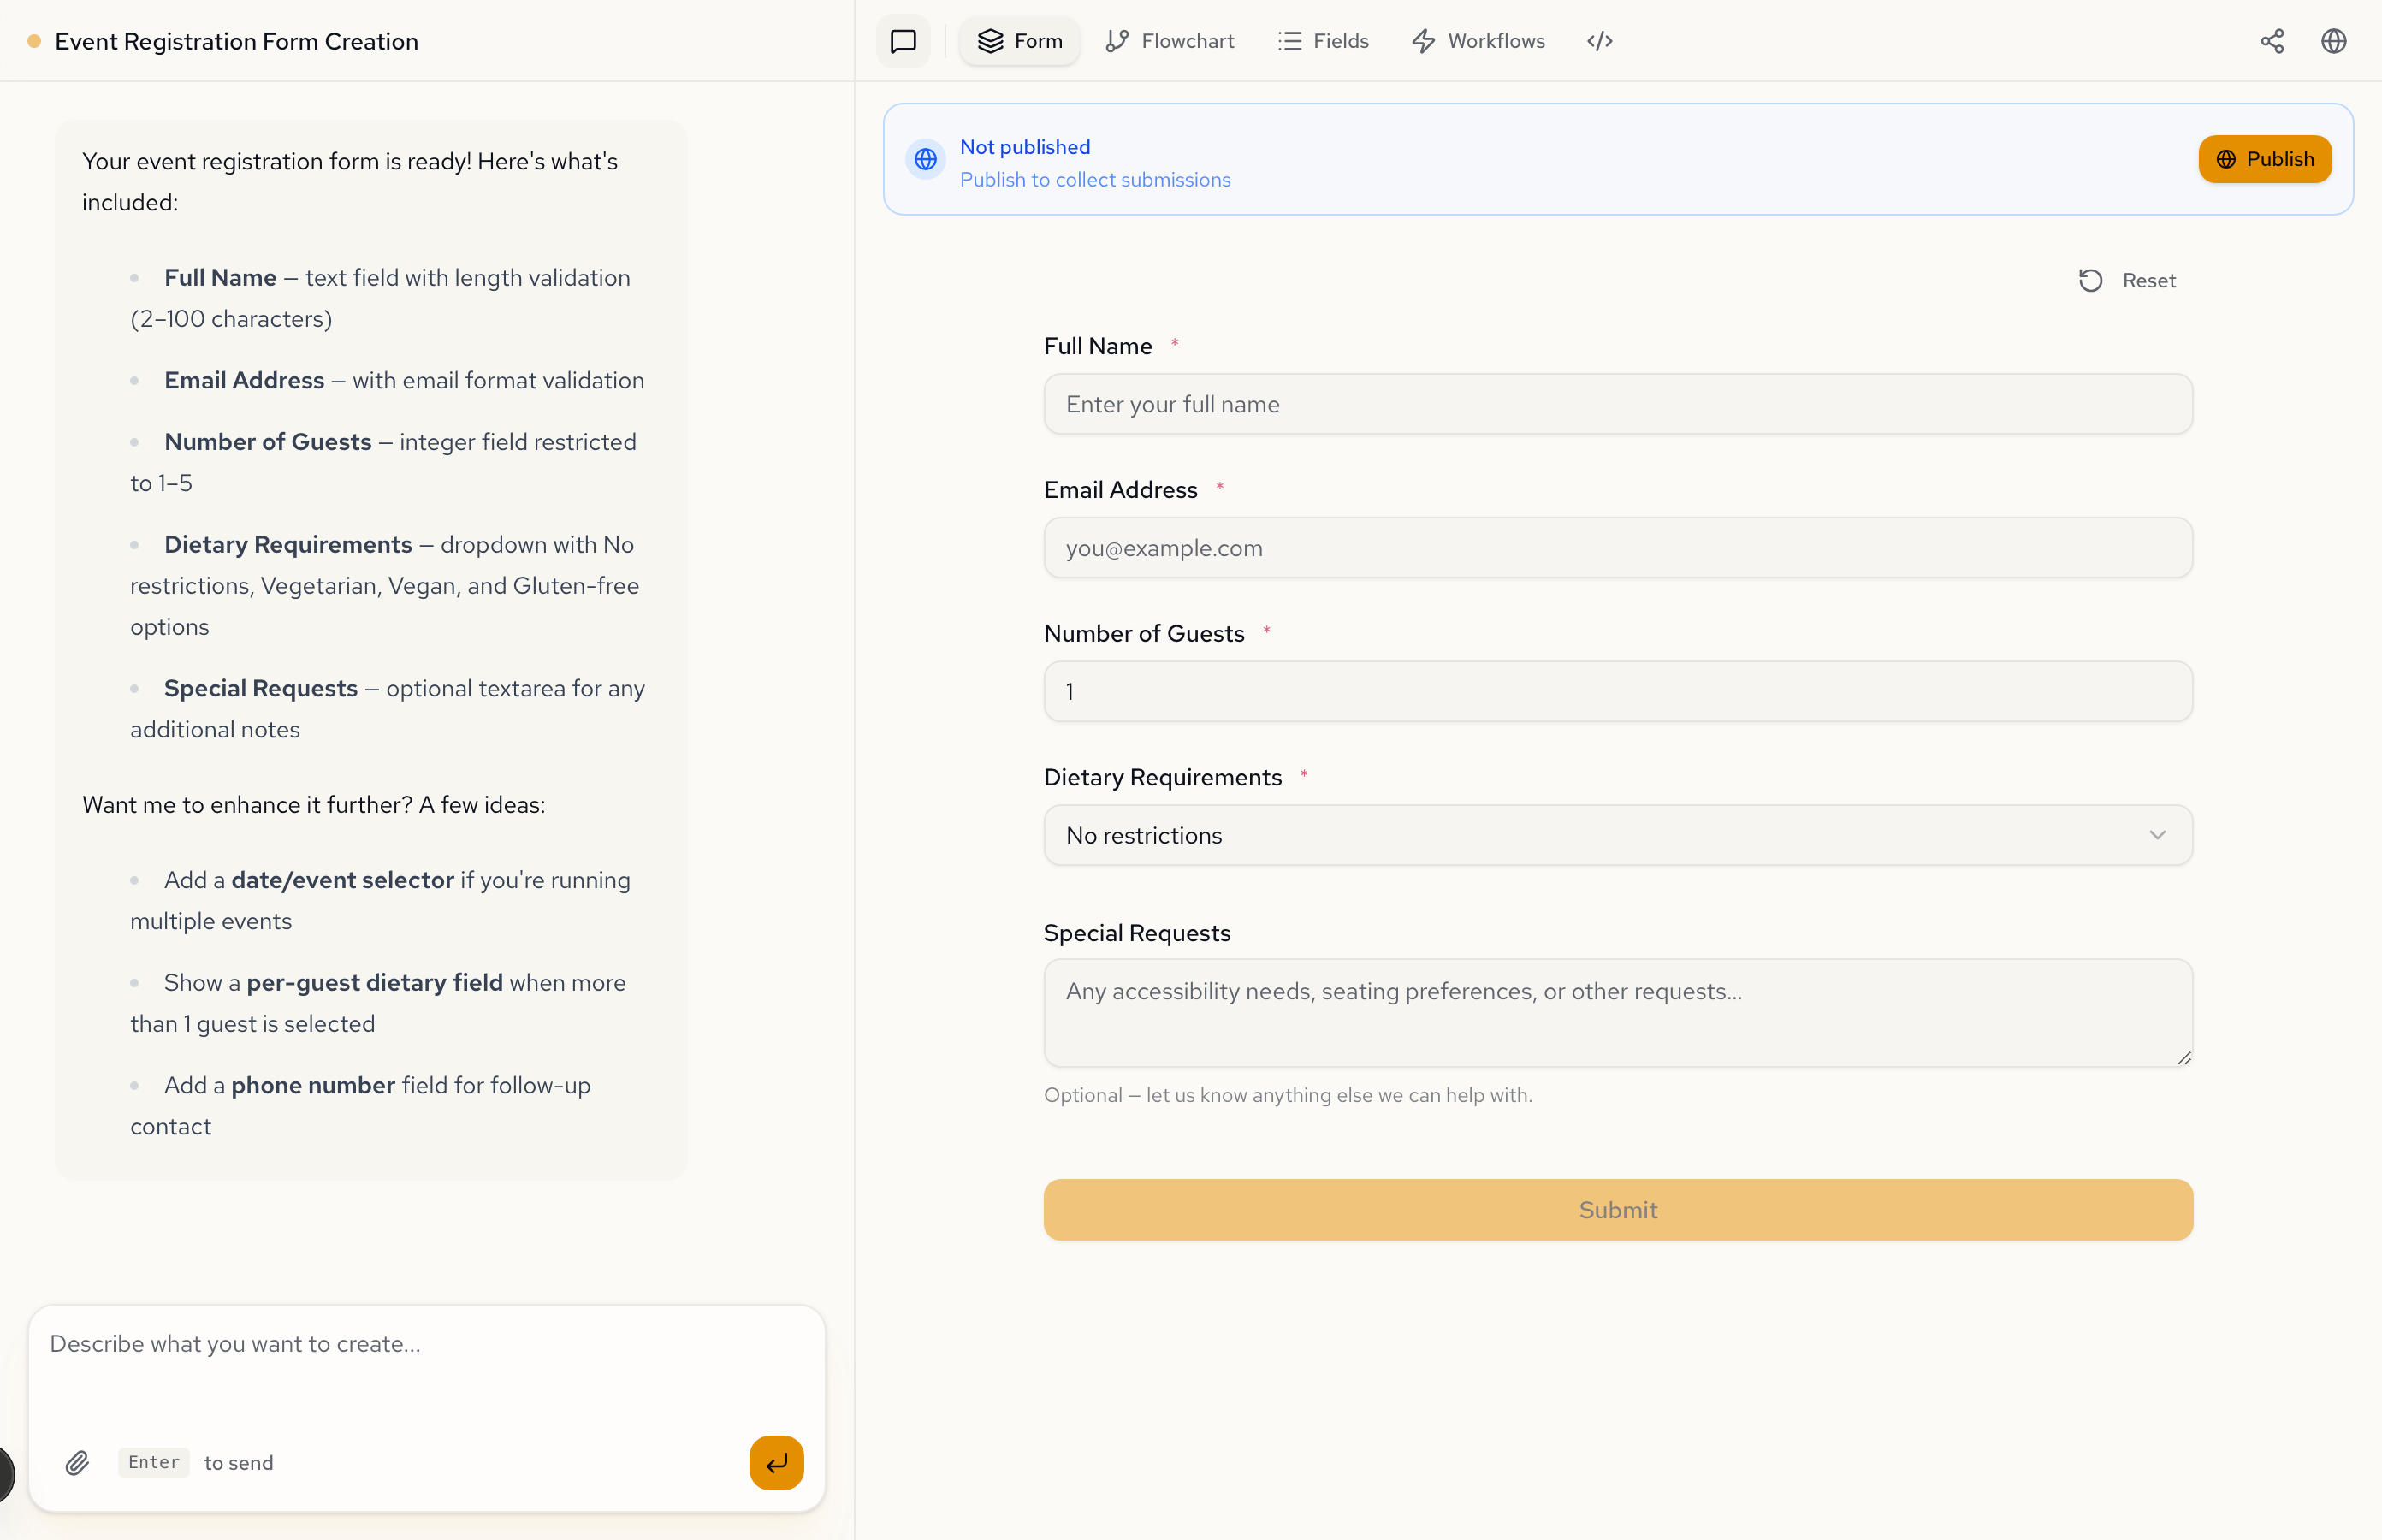Open the Fields tab
Viewport: 2382px width, 1540px height.
point(1323,41)
